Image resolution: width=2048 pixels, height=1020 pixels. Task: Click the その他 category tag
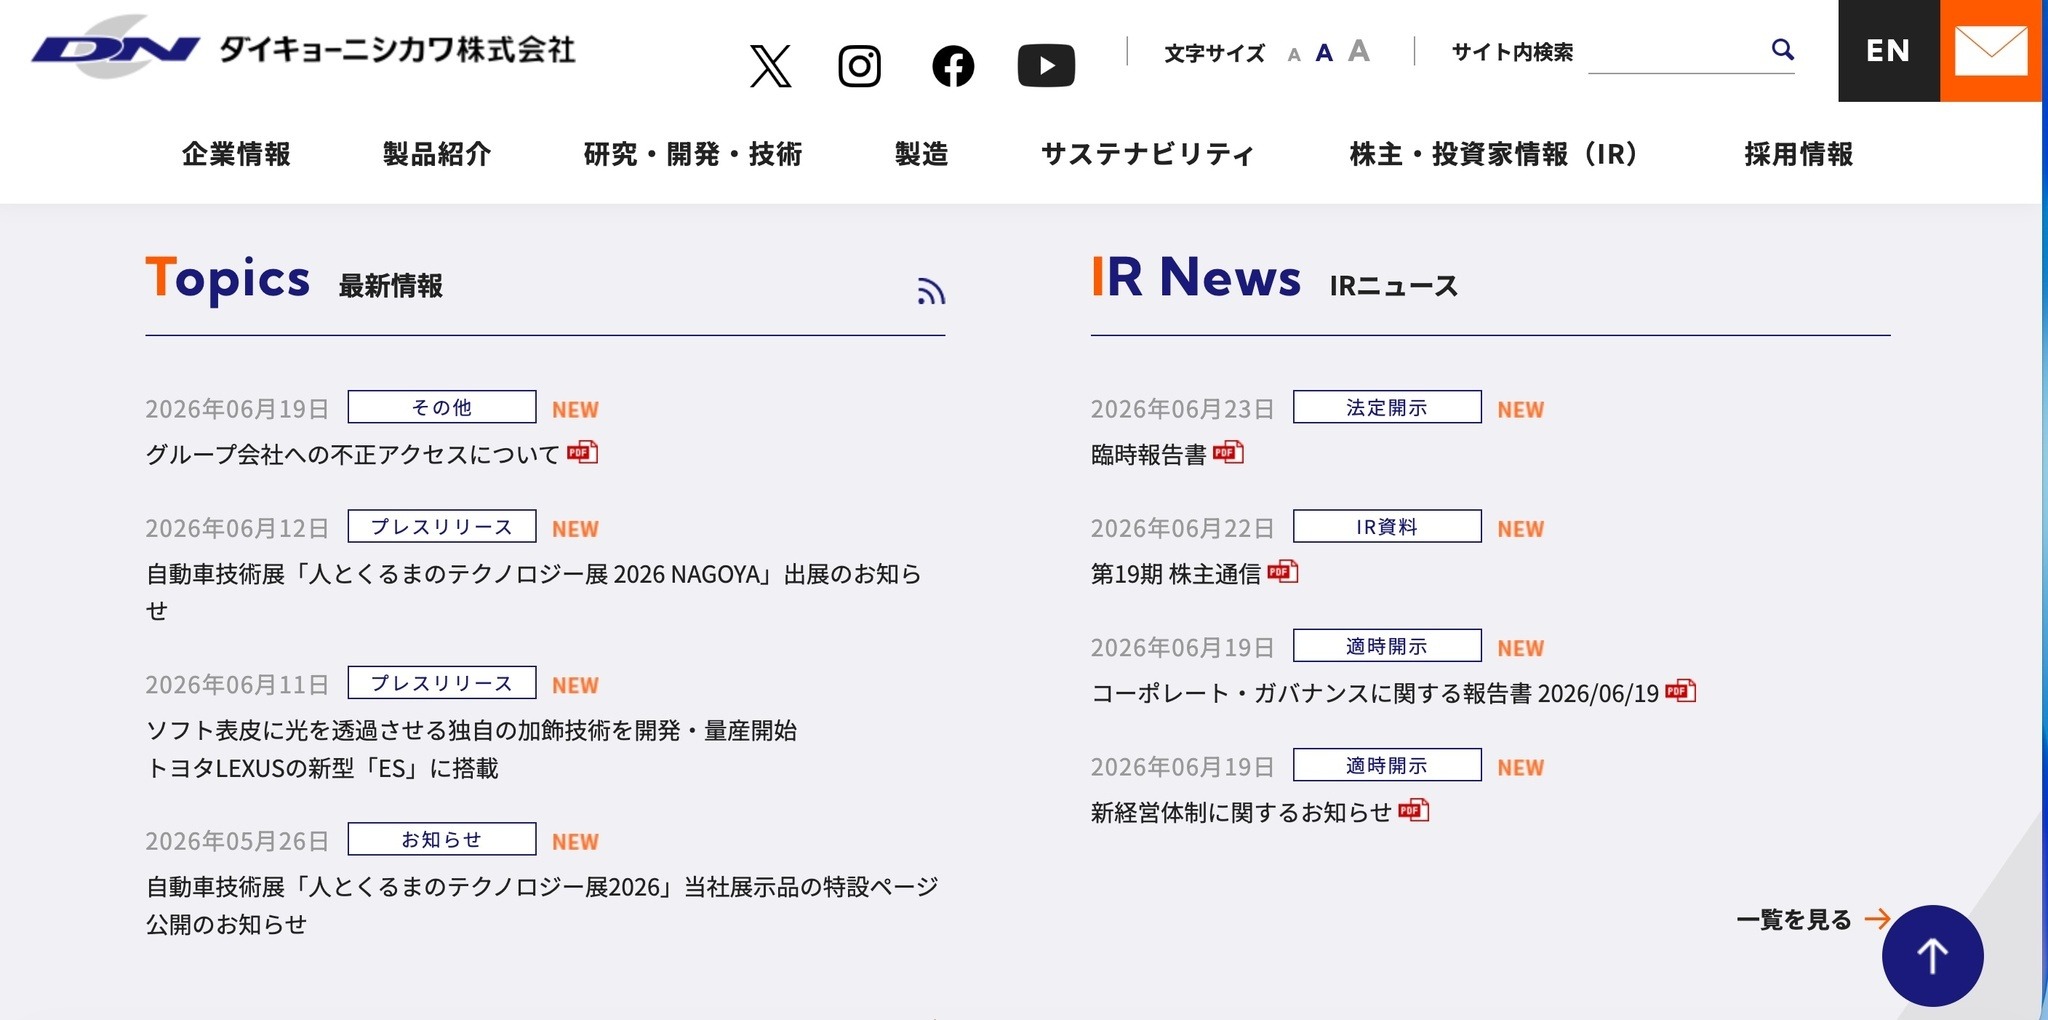[x=442, y=407]
